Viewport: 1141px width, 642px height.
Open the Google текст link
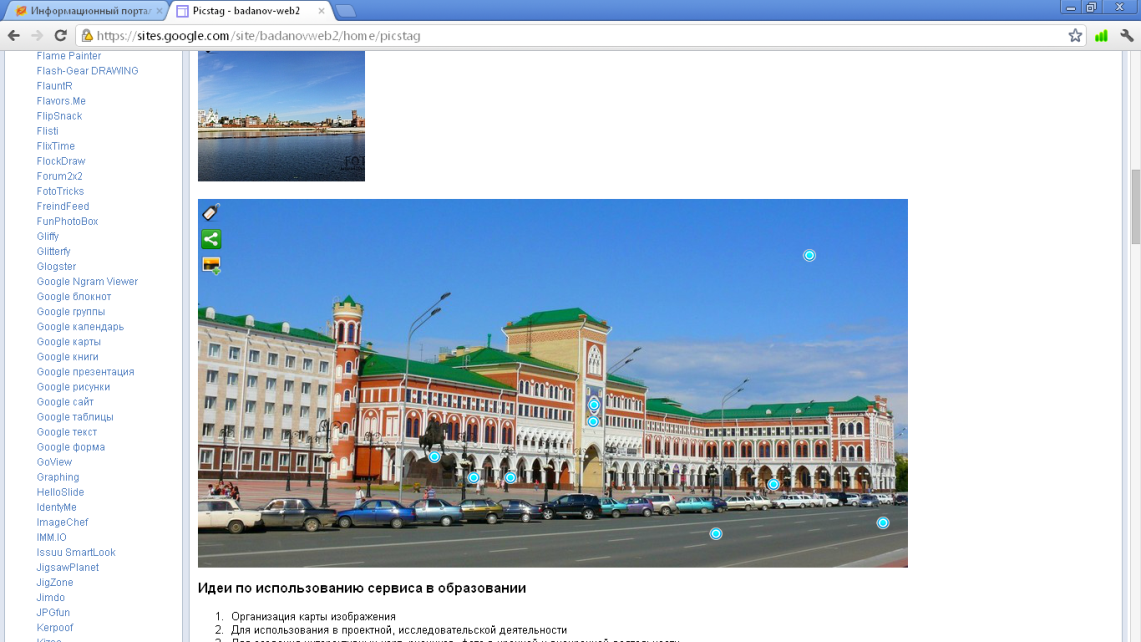click(x=66, y=432)
